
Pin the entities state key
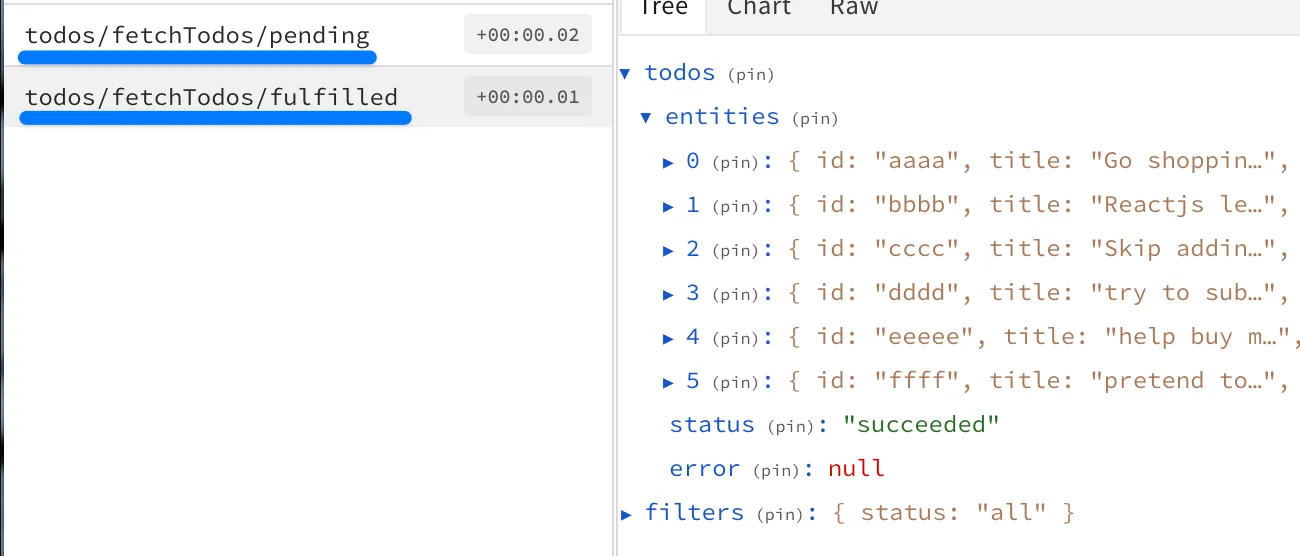[814, 119]
